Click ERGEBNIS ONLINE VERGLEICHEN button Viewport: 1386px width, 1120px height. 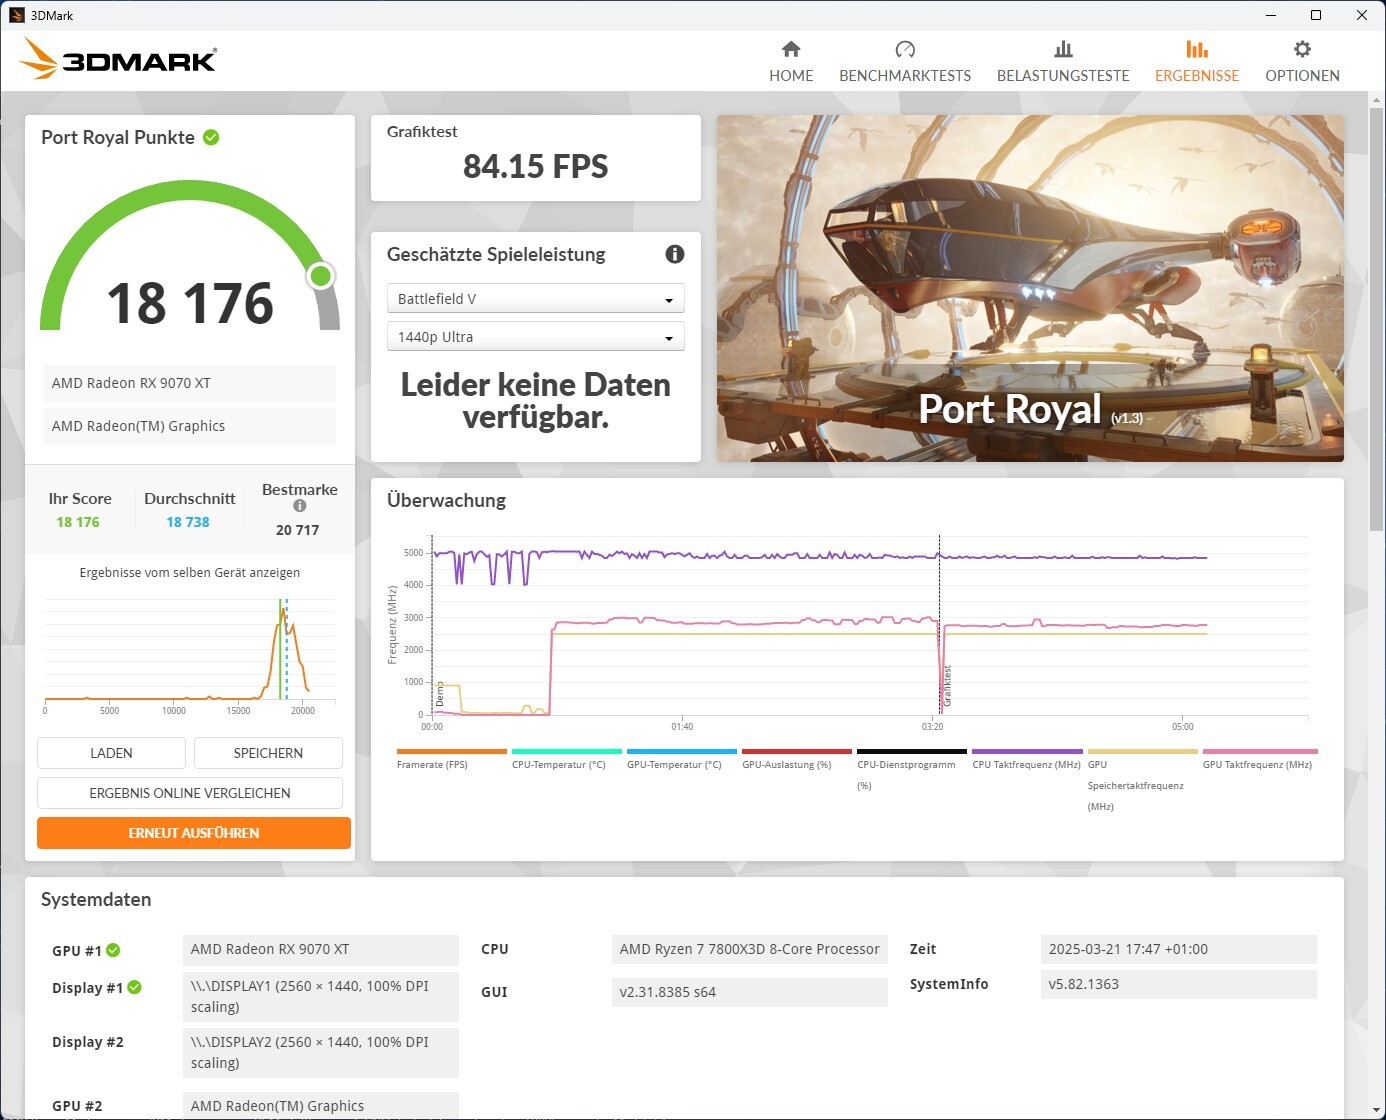[x=190, y=793]
